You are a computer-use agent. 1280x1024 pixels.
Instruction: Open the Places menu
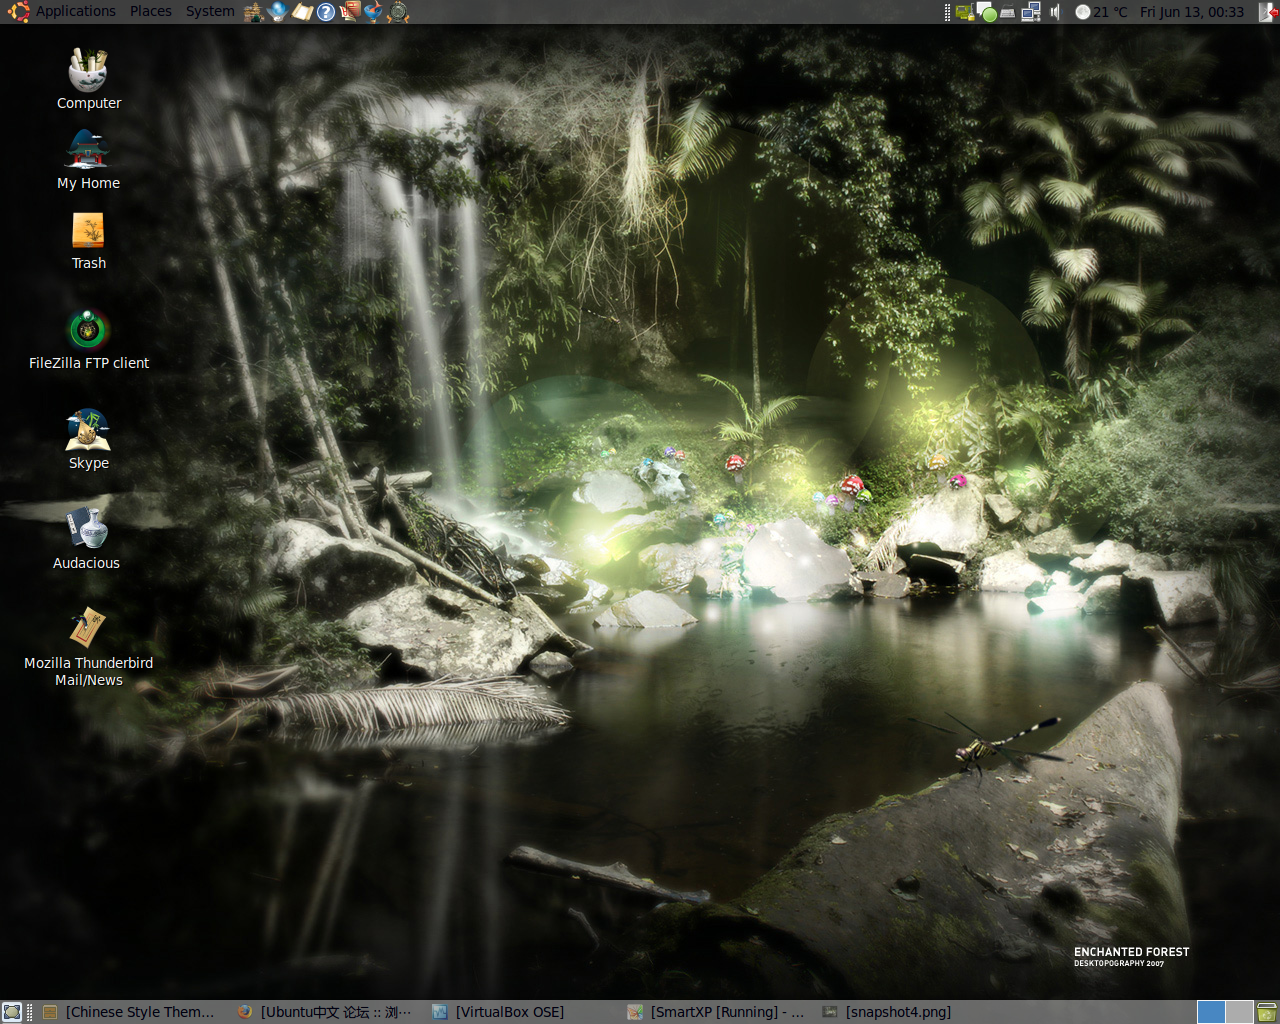click(151, 12)
